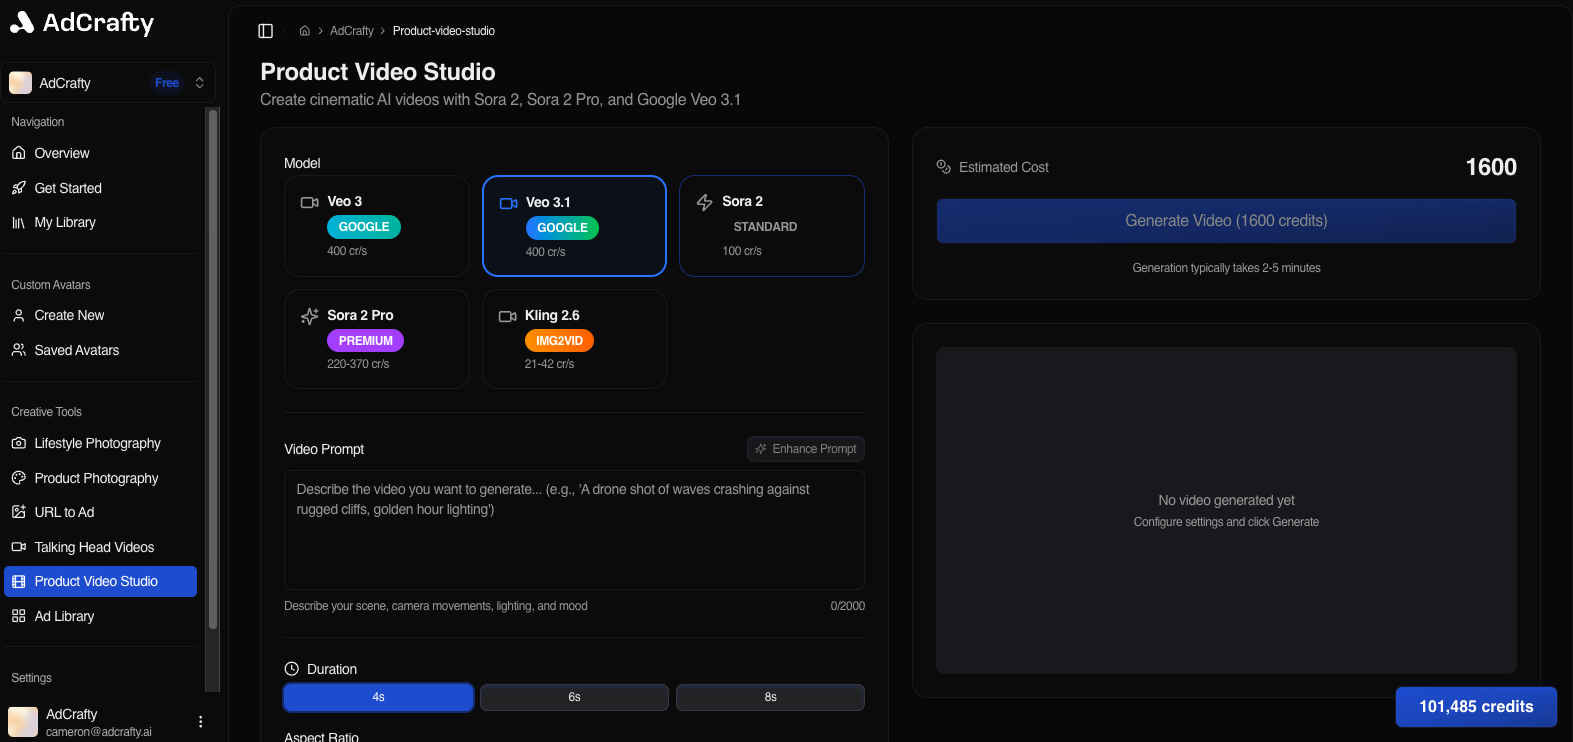
Task: Click the '21-42 cr/s' price text
Action: [549, 364]
